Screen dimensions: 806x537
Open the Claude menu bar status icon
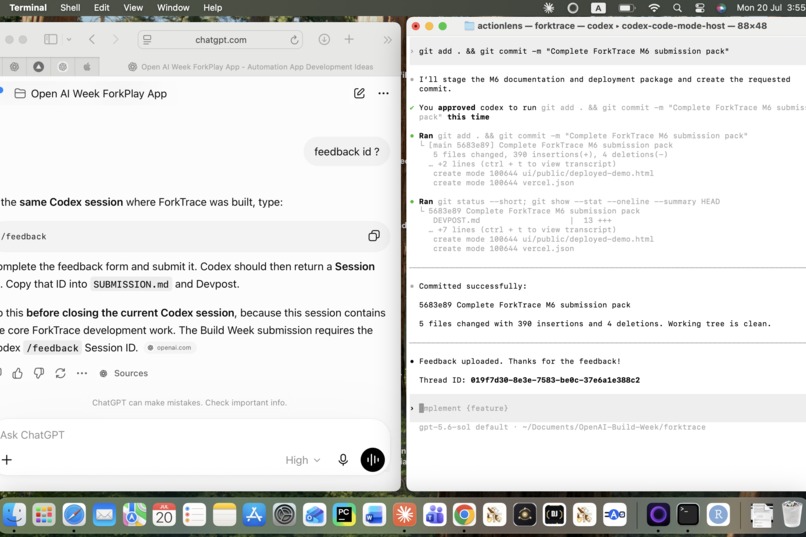tap(549, 8)
